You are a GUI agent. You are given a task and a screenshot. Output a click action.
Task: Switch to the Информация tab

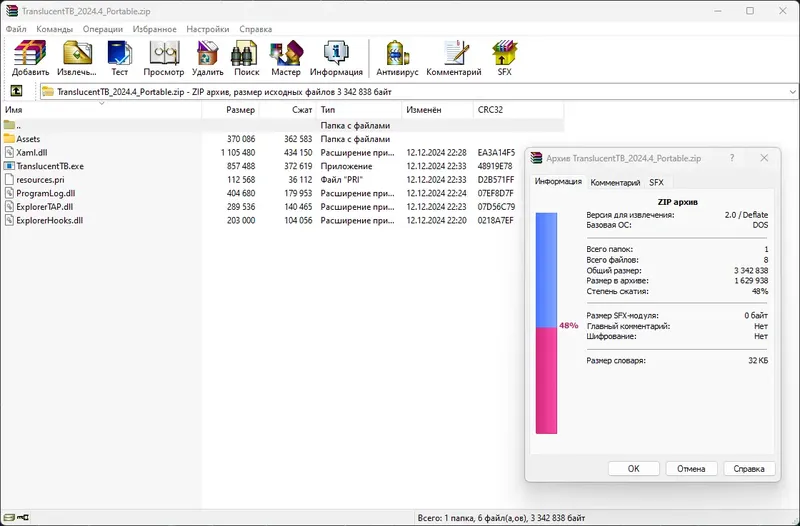click(558, 181)
